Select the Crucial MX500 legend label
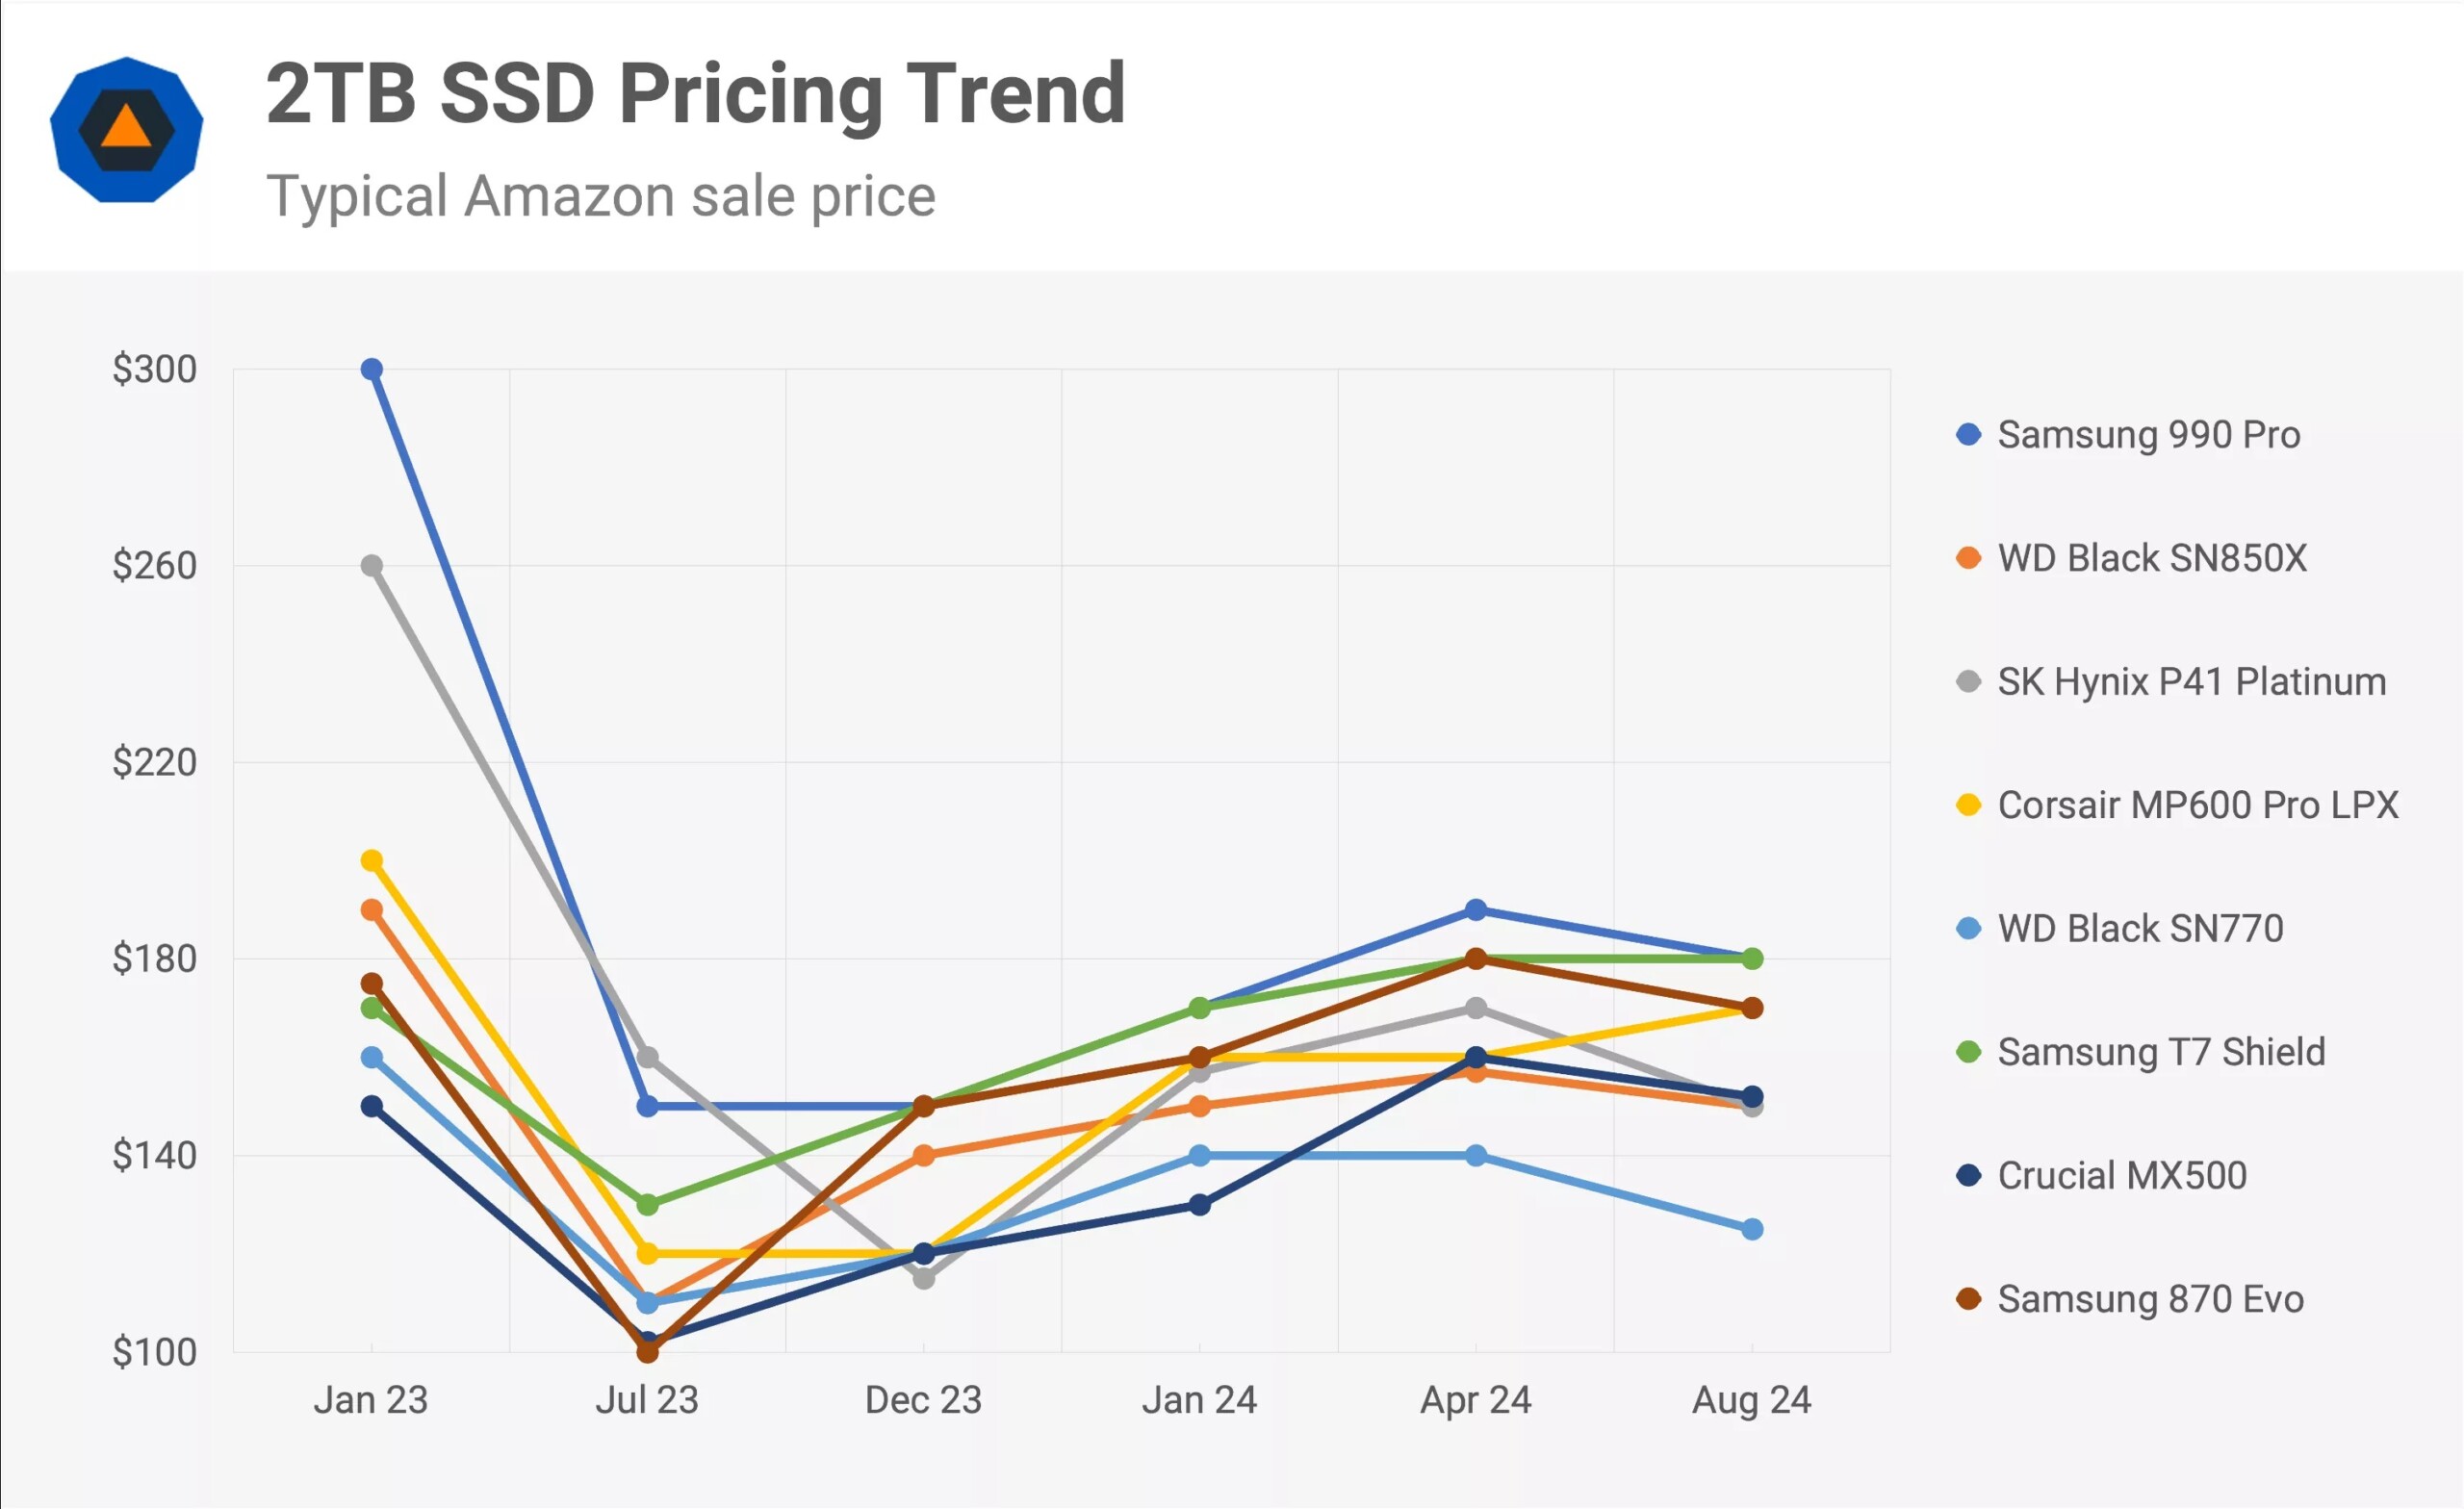 2122,1176
